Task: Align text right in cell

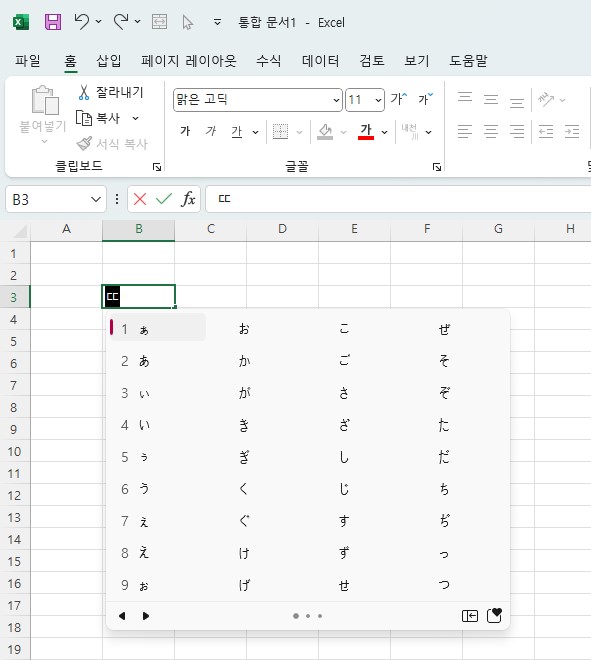Action: point(517,131)
